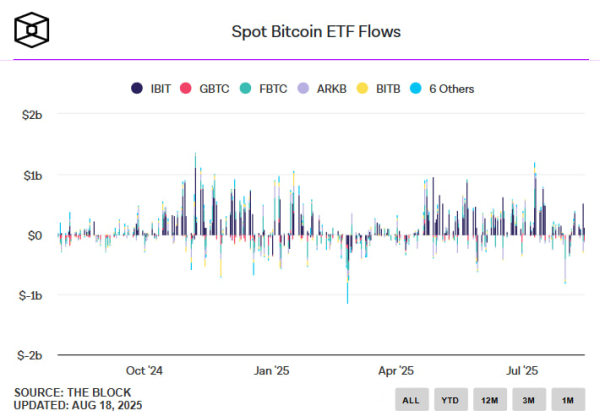Switch to the 12M time range
The height and width of the screenshot is (416, 600).
pyautogui.click(x=489, y=400)
